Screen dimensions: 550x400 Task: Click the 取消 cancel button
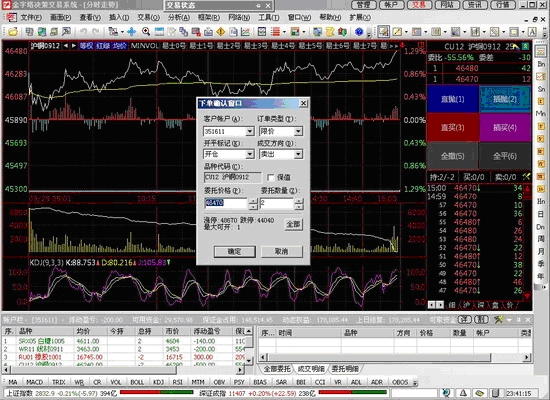[x=282, y=252]
